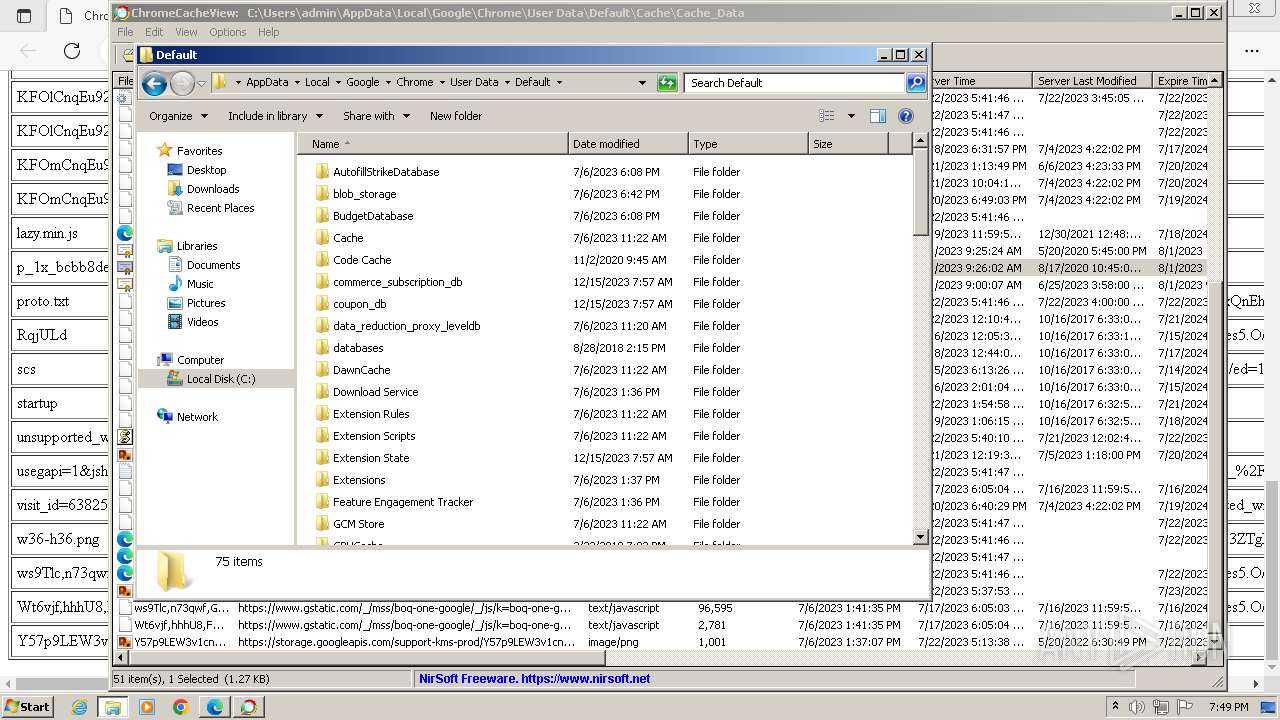Click the address bar refresh icon
This screenshot has width=1280, height=720.
[x=667, y=83]
